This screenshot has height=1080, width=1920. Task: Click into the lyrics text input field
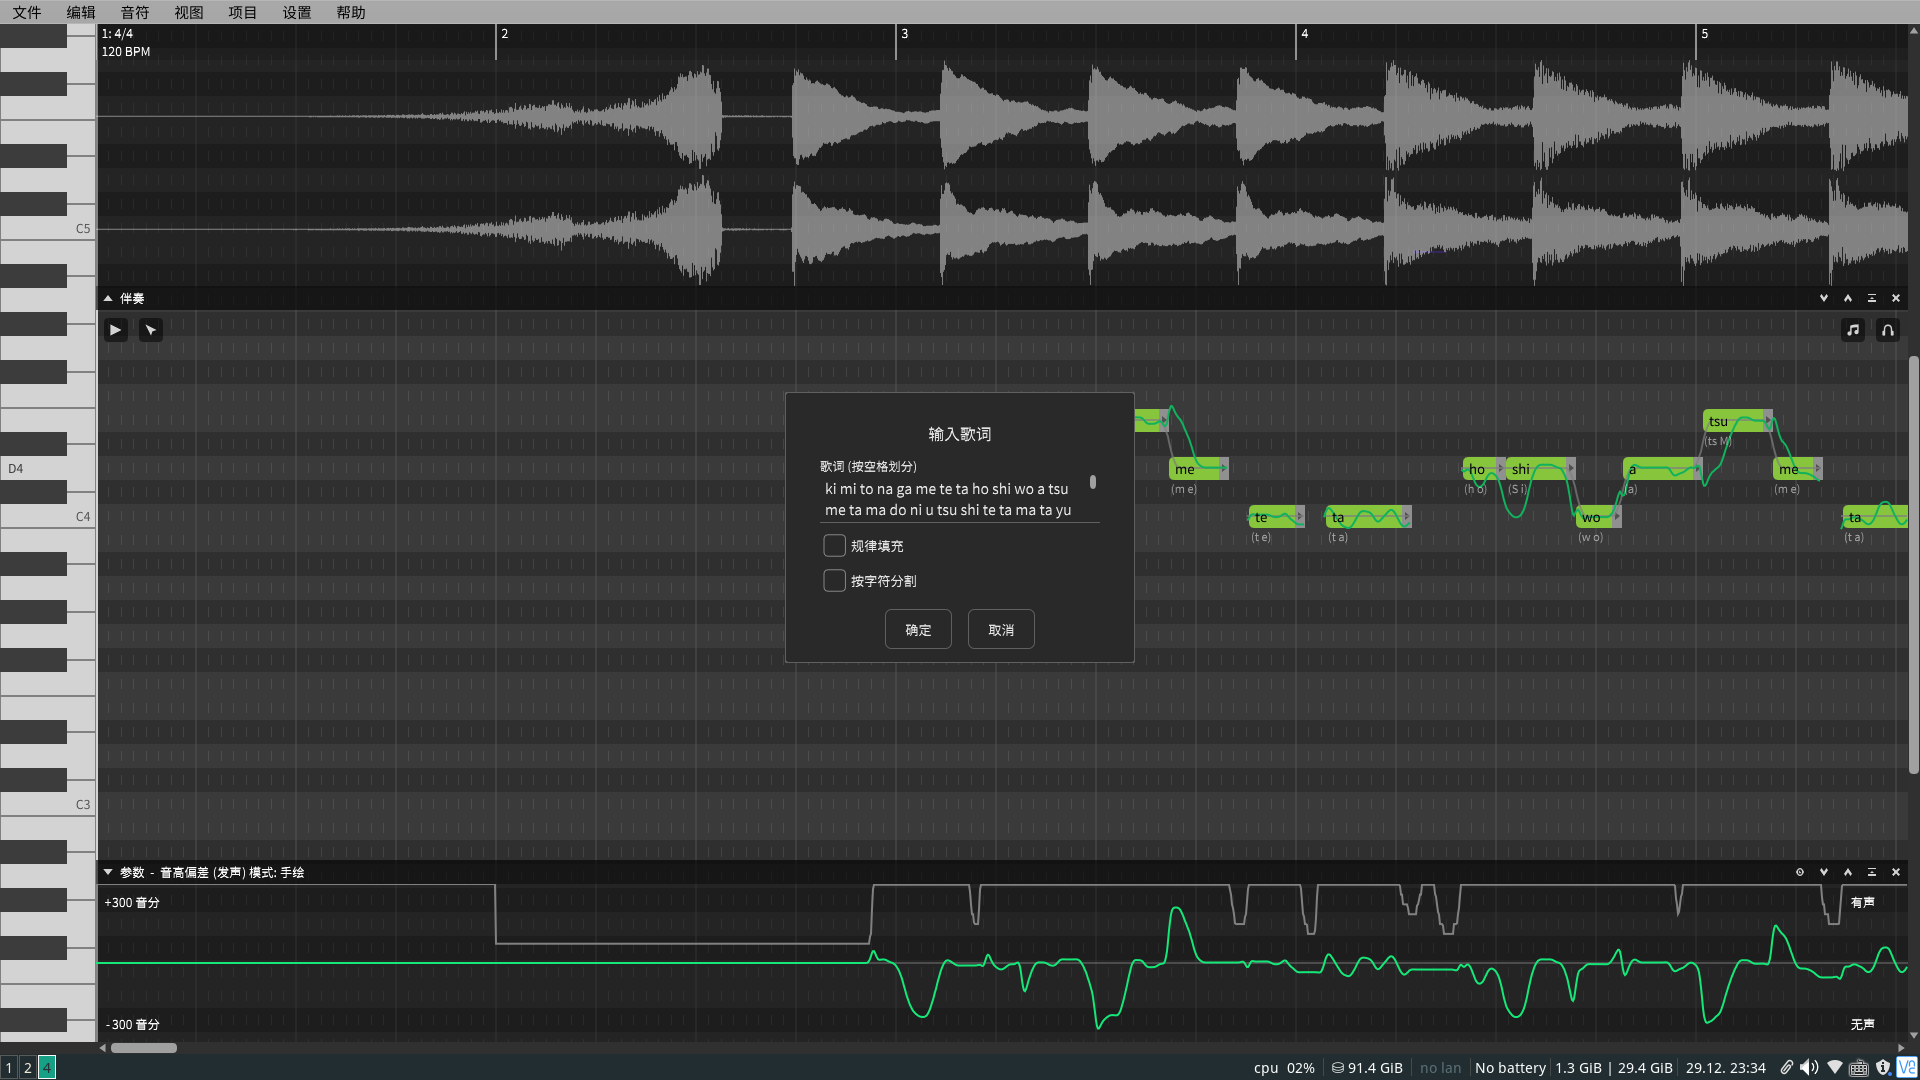(950, 499)
